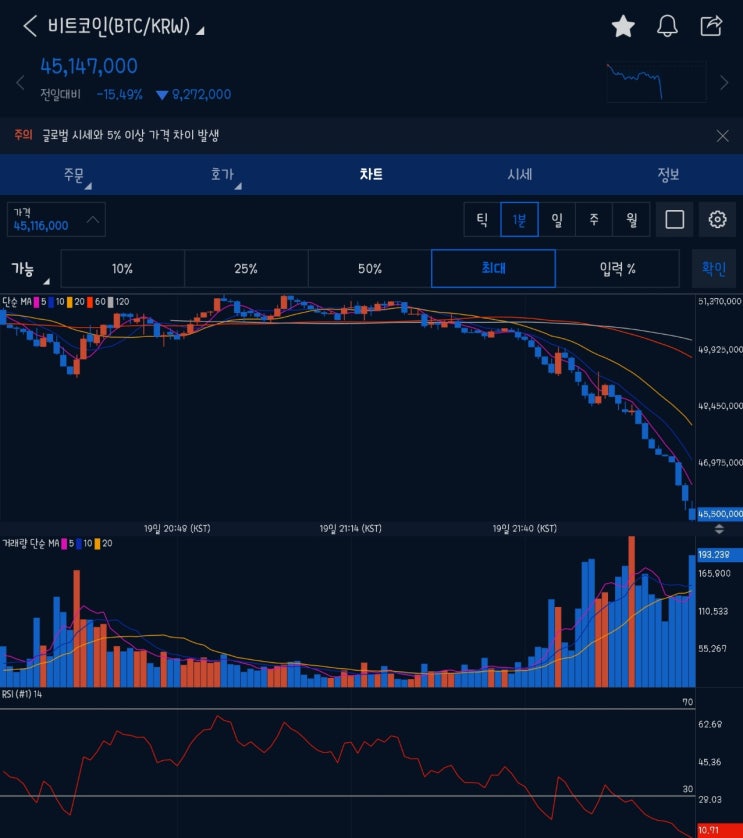Open chart settings gear icon
This screenshot has width=743, height=838.
[717, 219]
